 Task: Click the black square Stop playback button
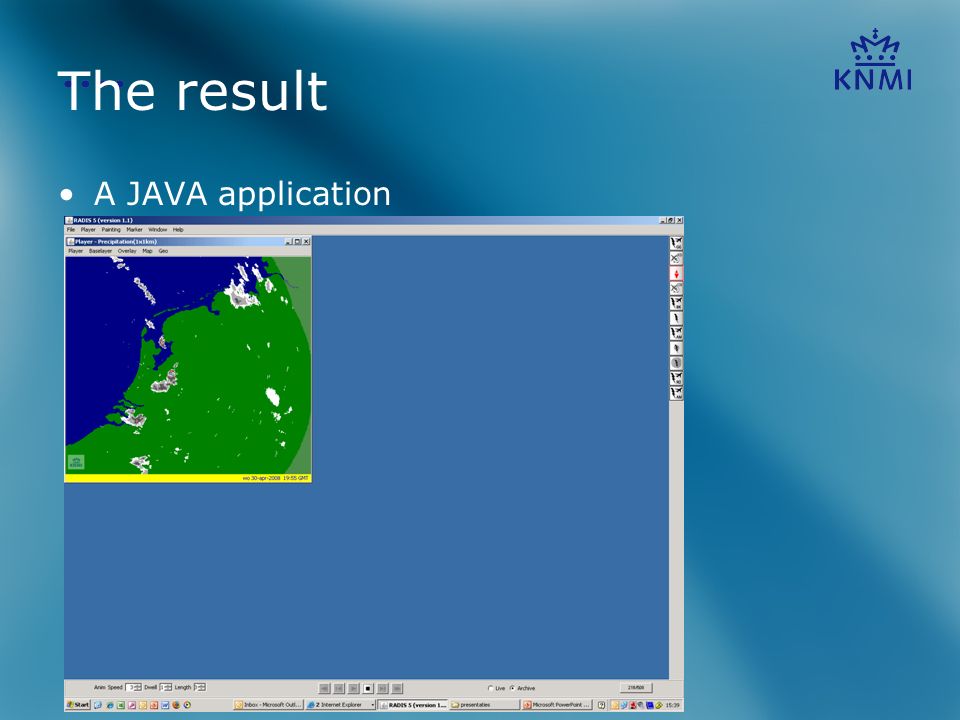(368, 688)
